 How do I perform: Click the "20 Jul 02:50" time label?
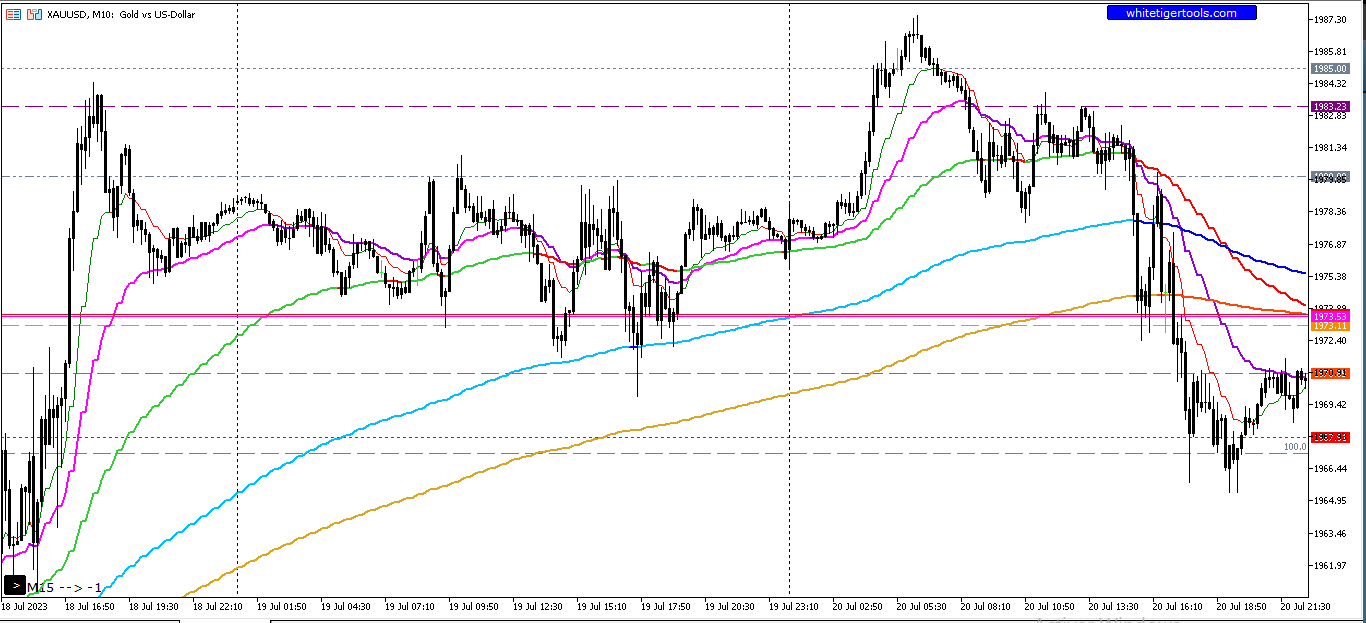point(858,606)
